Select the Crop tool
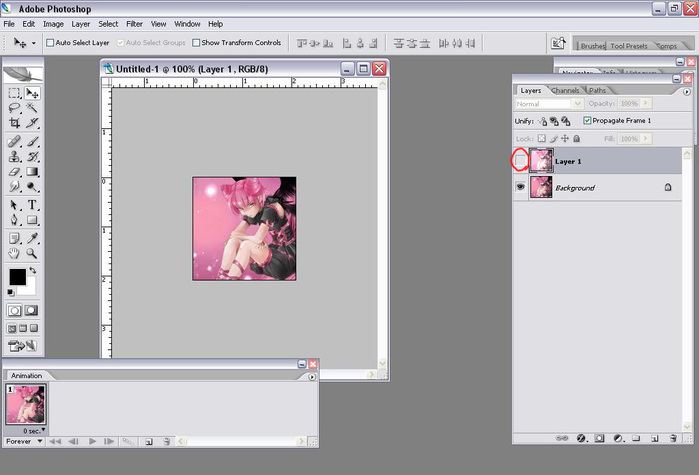The image size is (699, 475). [x=14, y=123]
